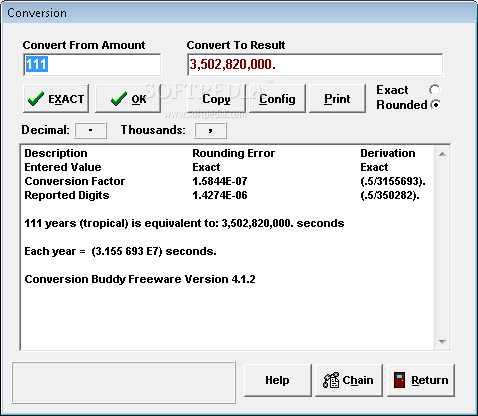Click the 'Derivation' column header
The height and width of the screenshot is (416, 478).
(388, 153)
